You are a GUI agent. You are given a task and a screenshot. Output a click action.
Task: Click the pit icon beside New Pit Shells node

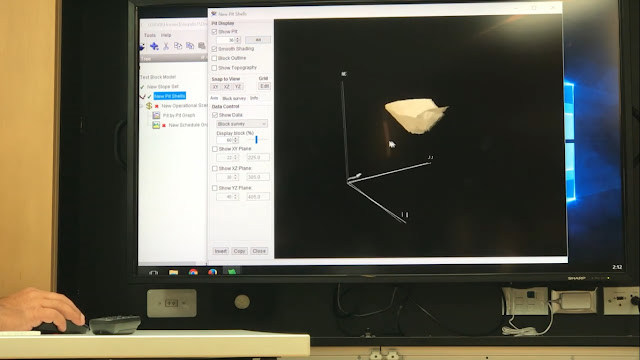coord(142,96)
